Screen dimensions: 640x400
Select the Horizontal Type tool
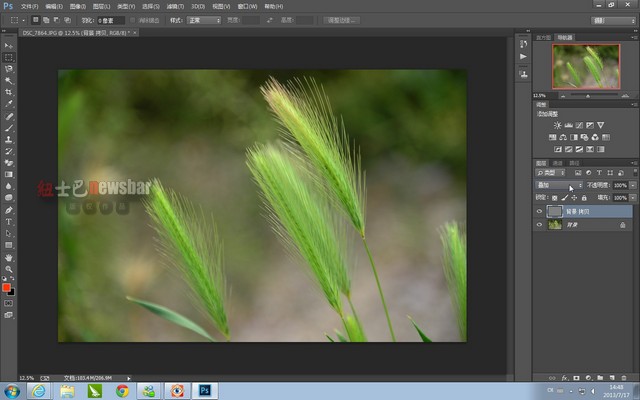click(x=9, y=221)
